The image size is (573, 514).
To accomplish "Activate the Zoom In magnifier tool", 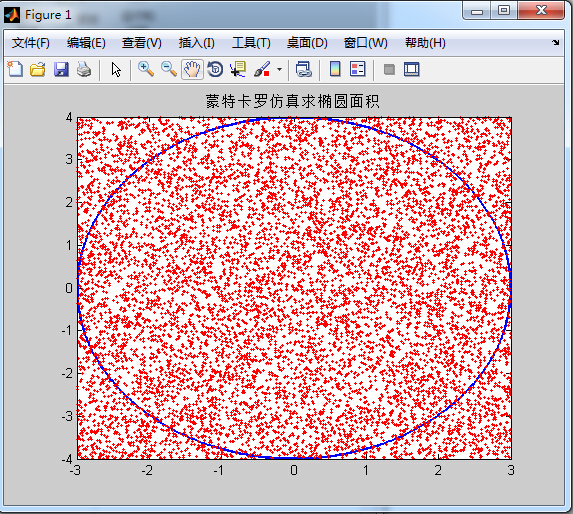I will (146, 69).
